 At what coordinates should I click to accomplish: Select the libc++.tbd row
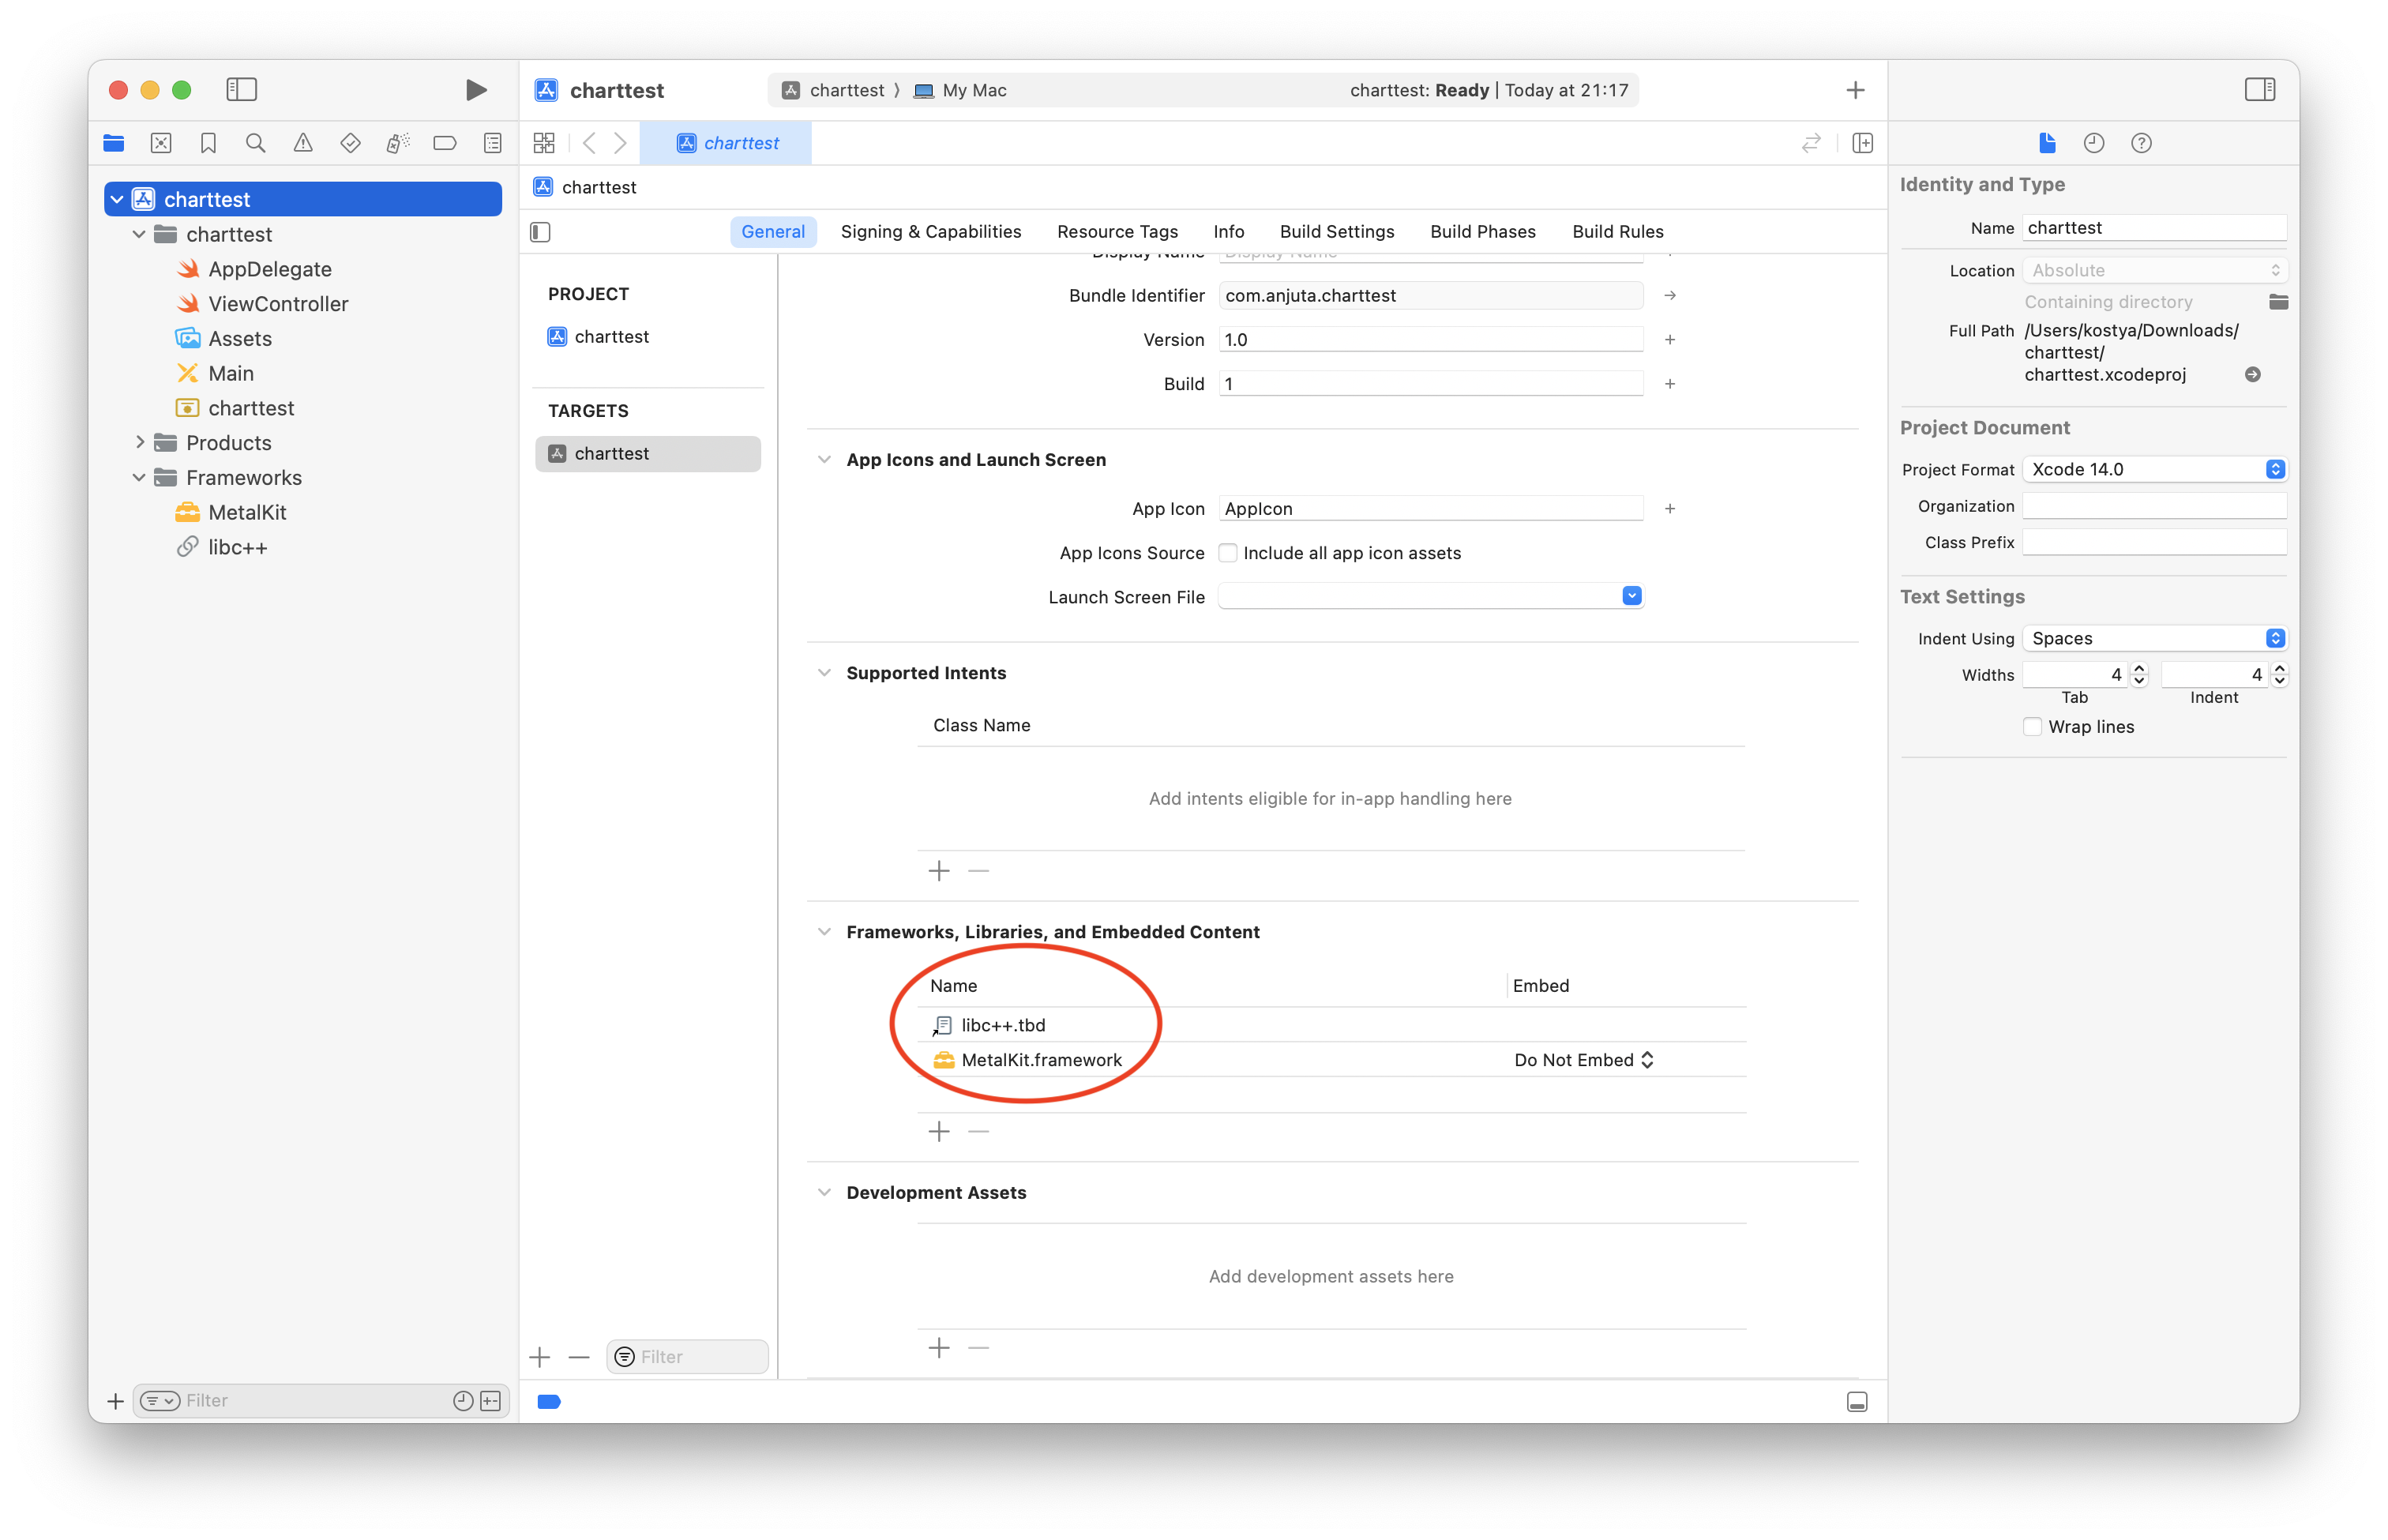pos(1331,1025)
